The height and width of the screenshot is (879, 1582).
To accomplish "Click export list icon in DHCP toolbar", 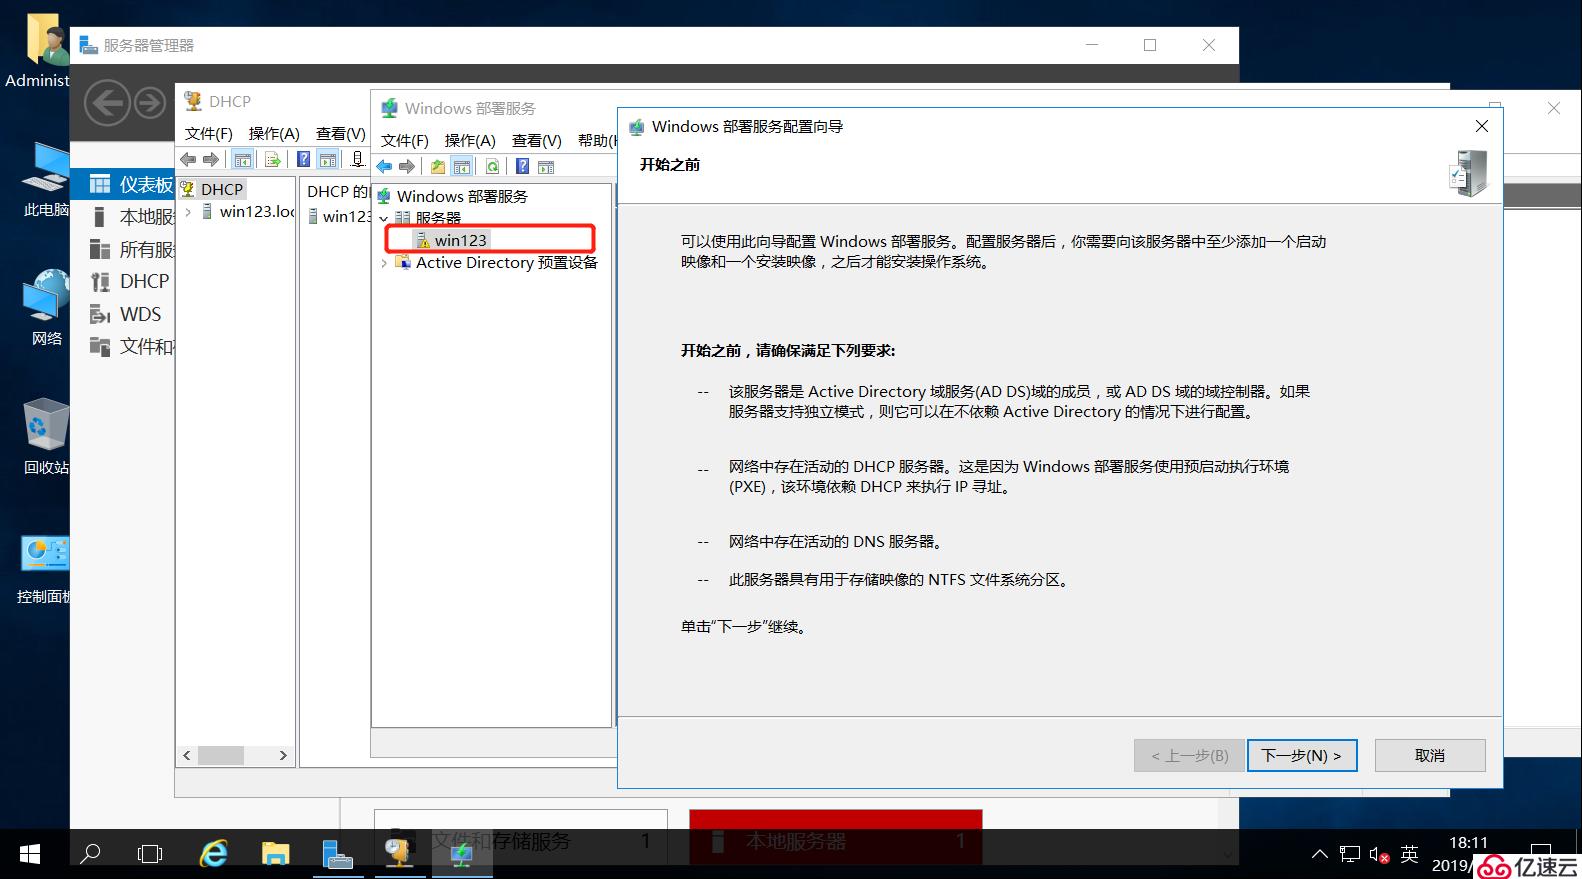I will 271,159.
